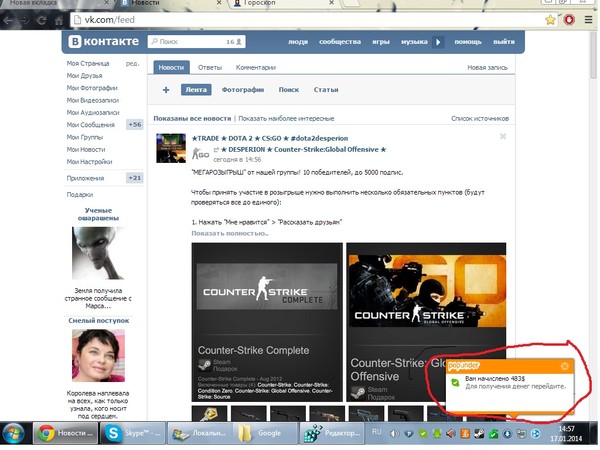The height and width of the screenshot is (450, 600).
Task: Click помощь in VK header
Action: click(468, 42)
